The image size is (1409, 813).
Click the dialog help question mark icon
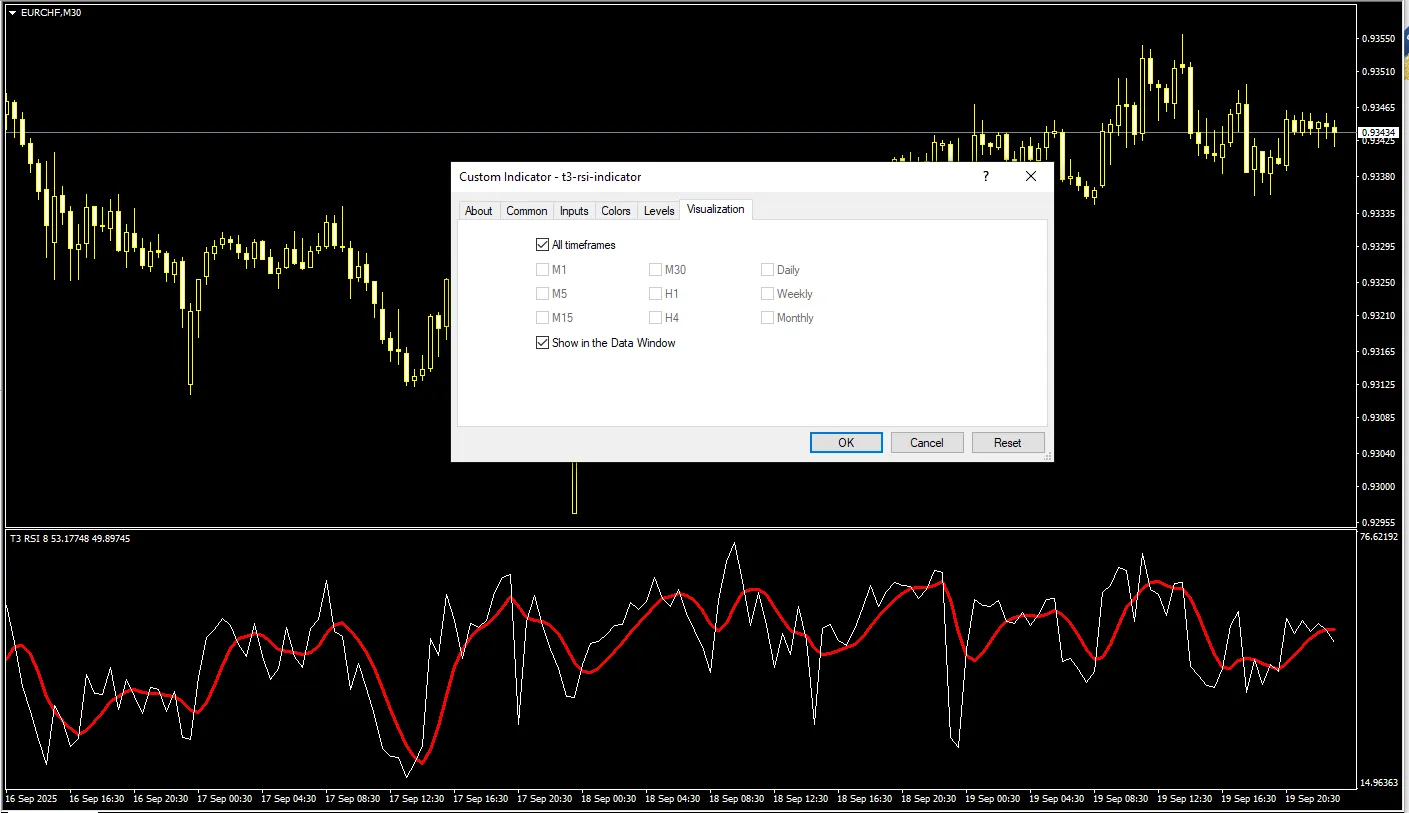(x=985, y=176)
